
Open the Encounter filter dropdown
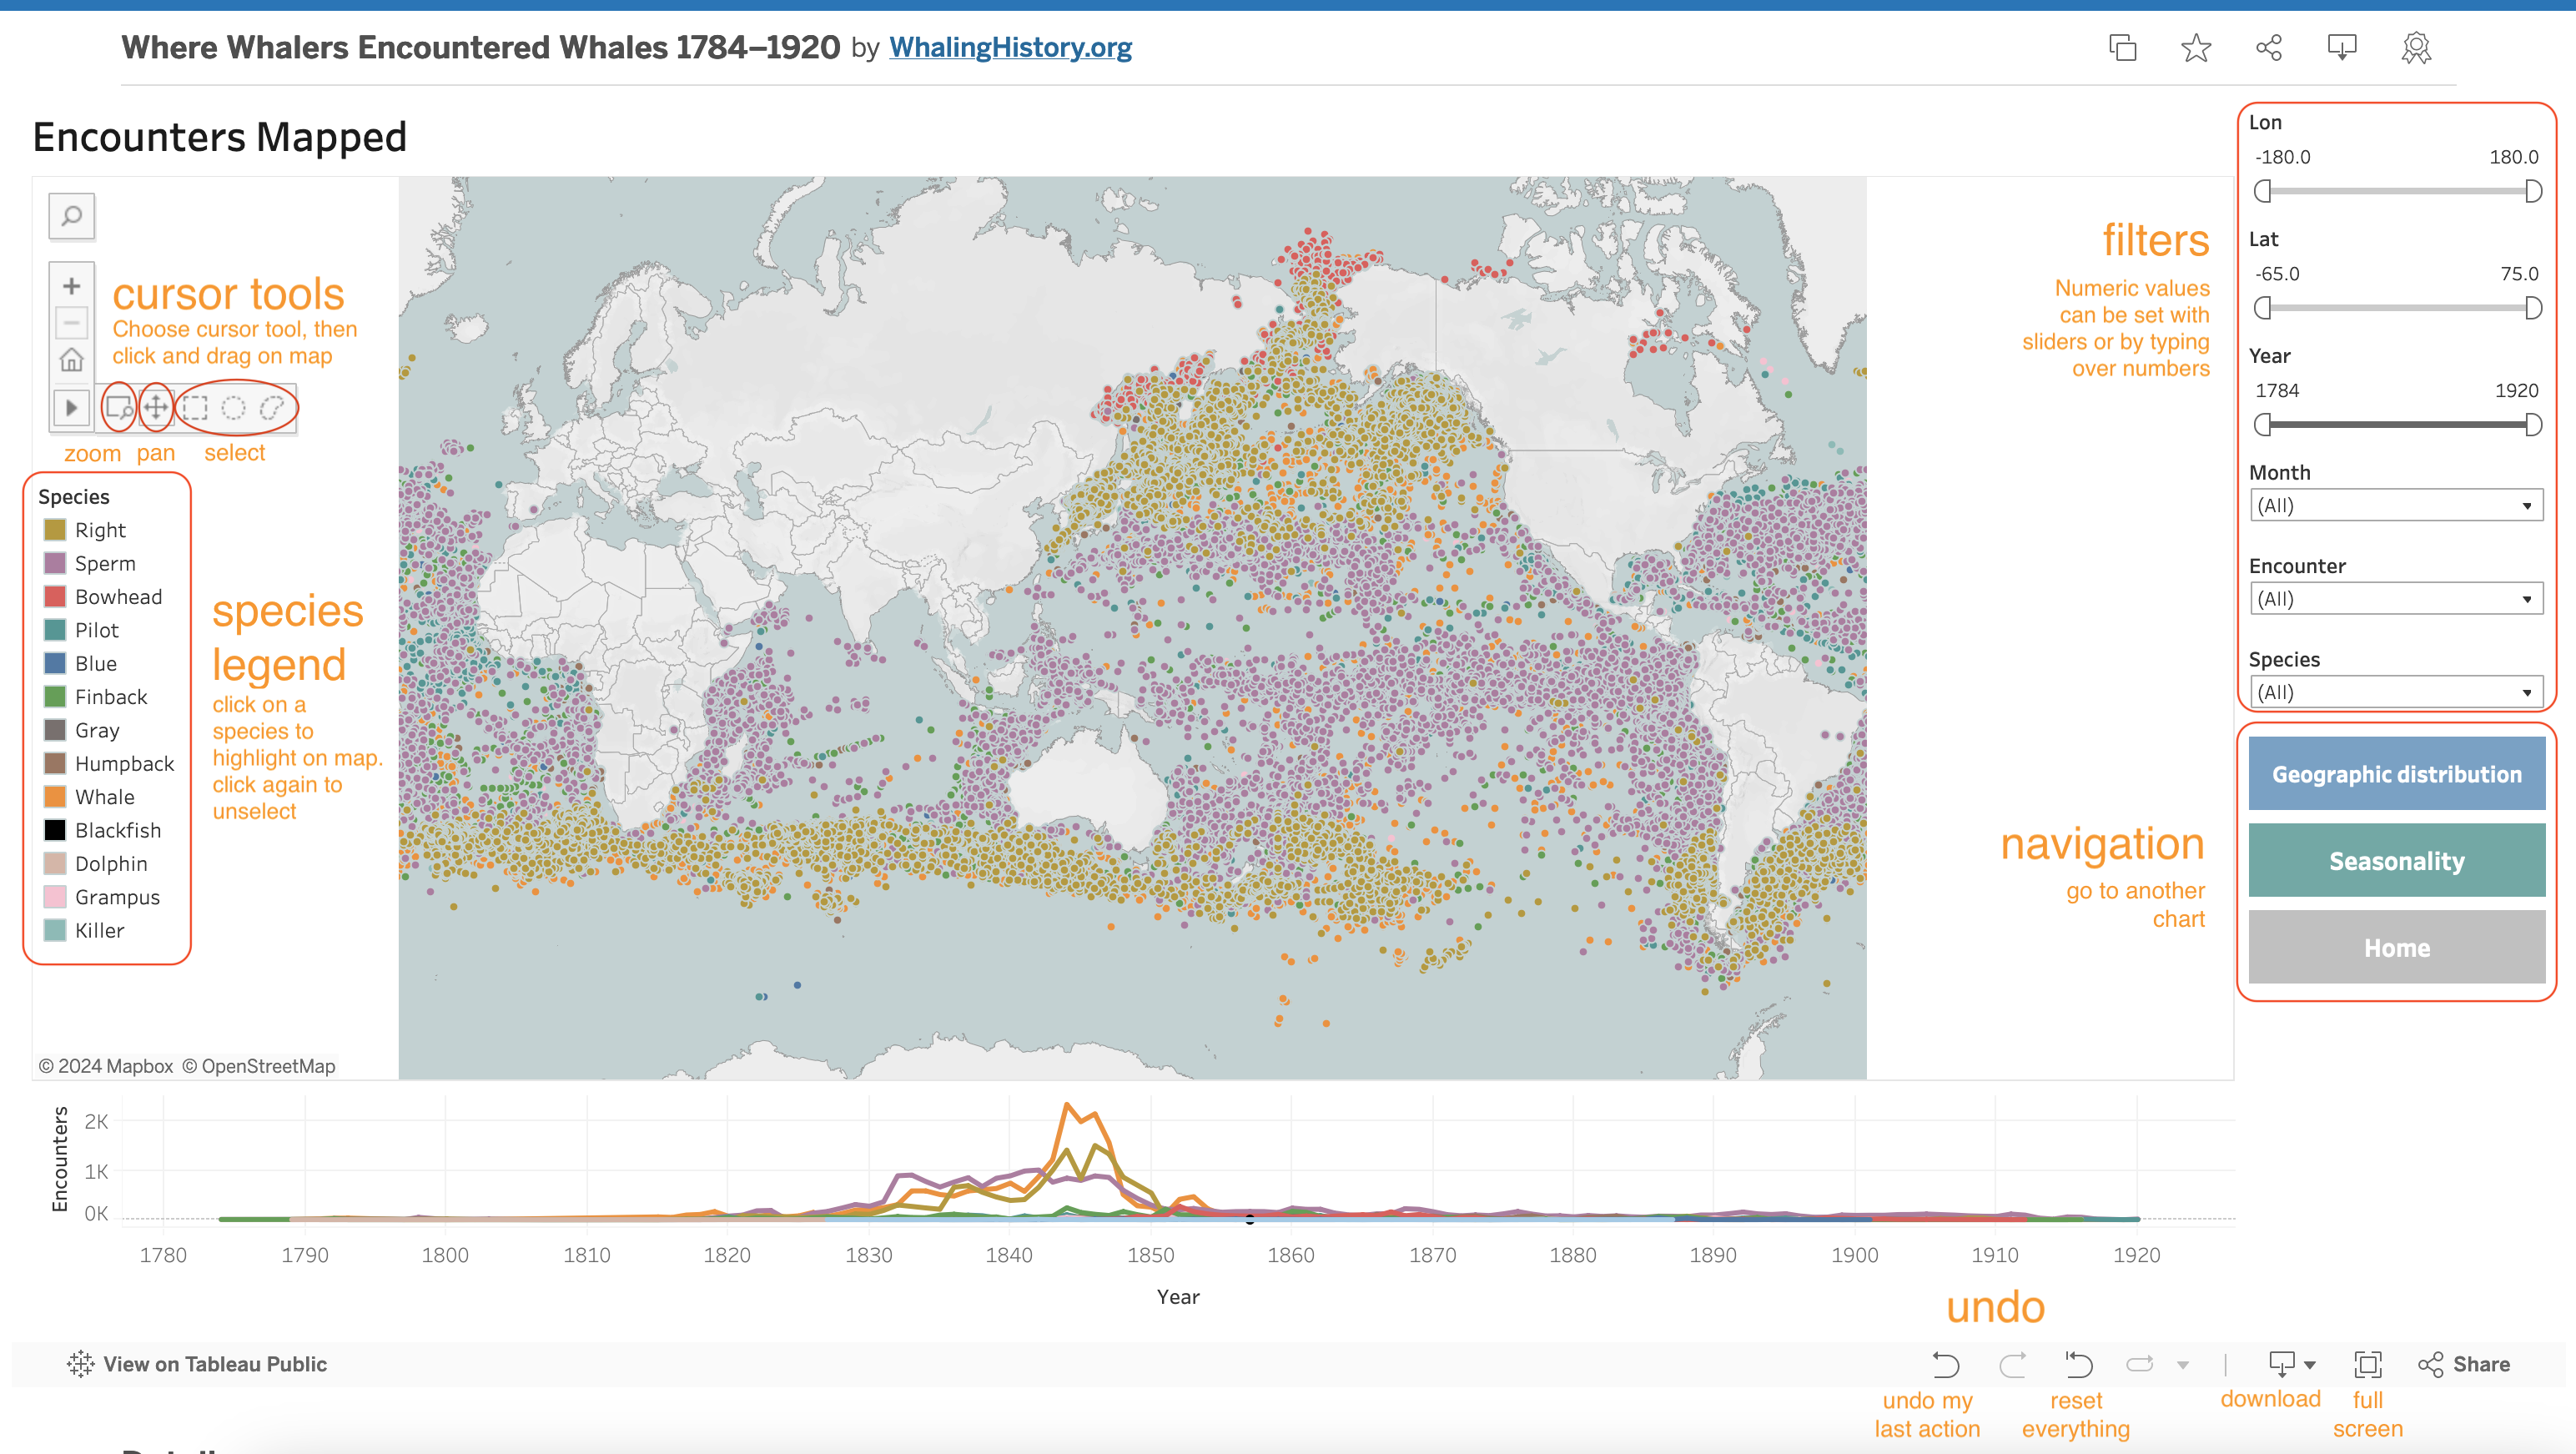(x=2395, y=599)
